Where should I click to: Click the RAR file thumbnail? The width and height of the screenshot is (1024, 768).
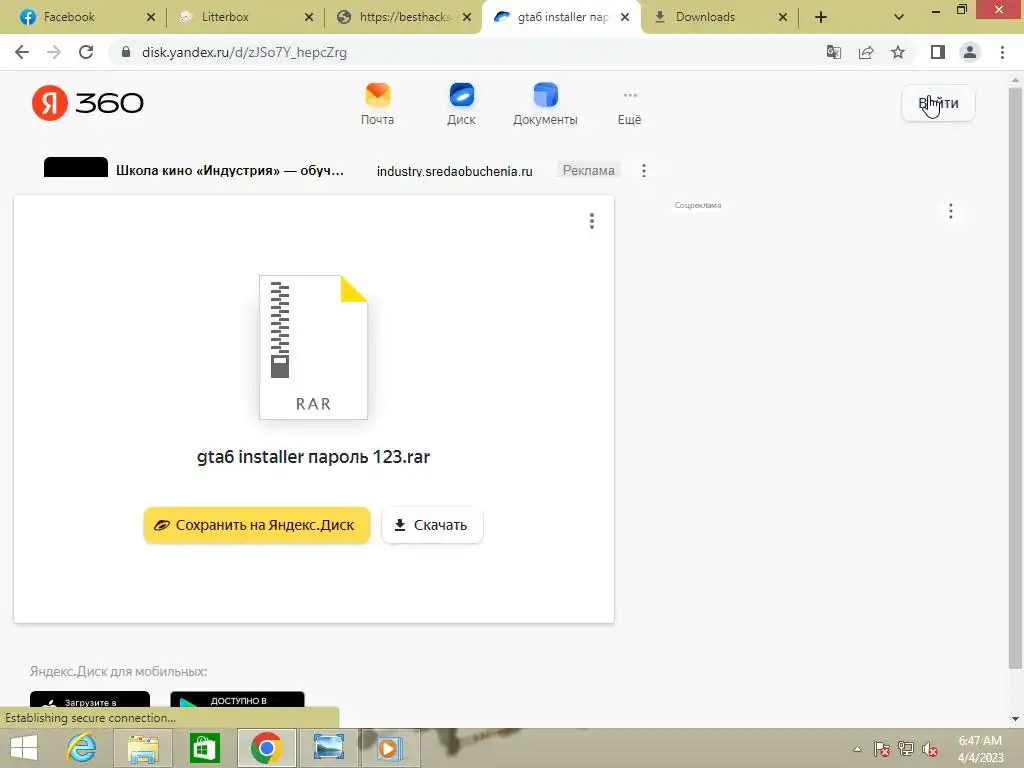pyautogui.click(x=313, y=347)
